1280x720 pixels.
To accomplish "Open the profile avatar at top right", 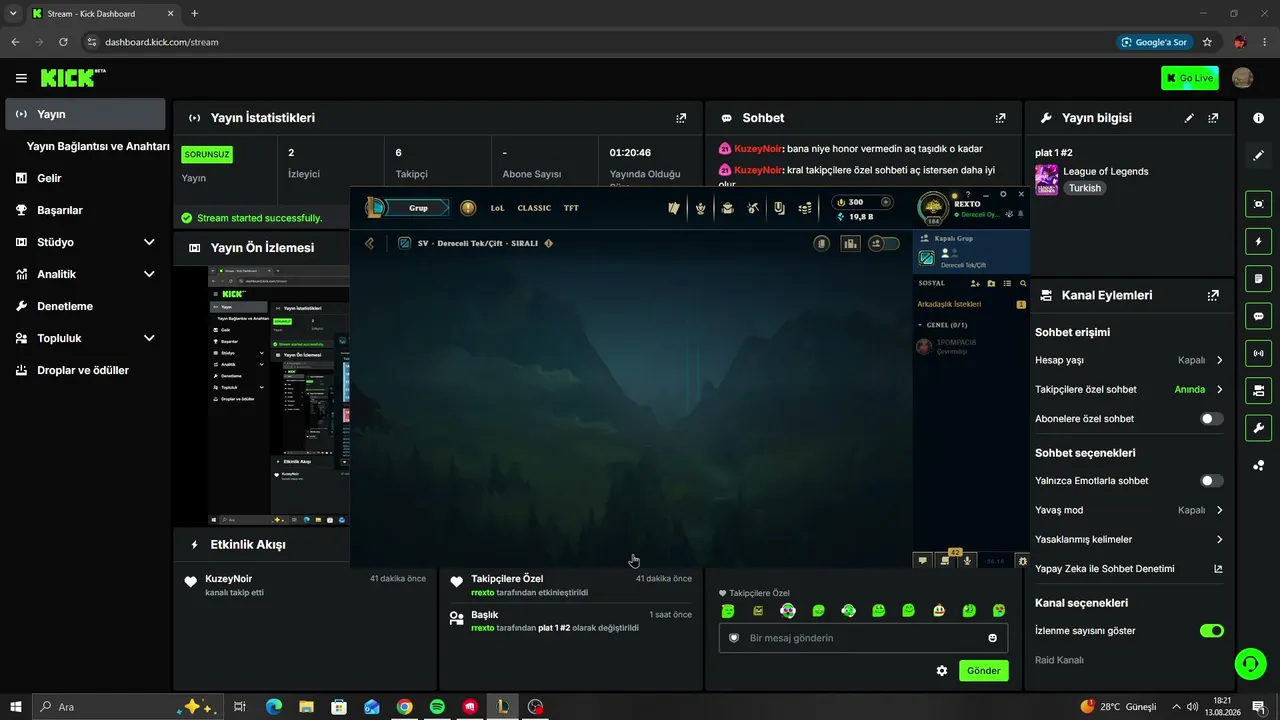I will [1242, 78].
